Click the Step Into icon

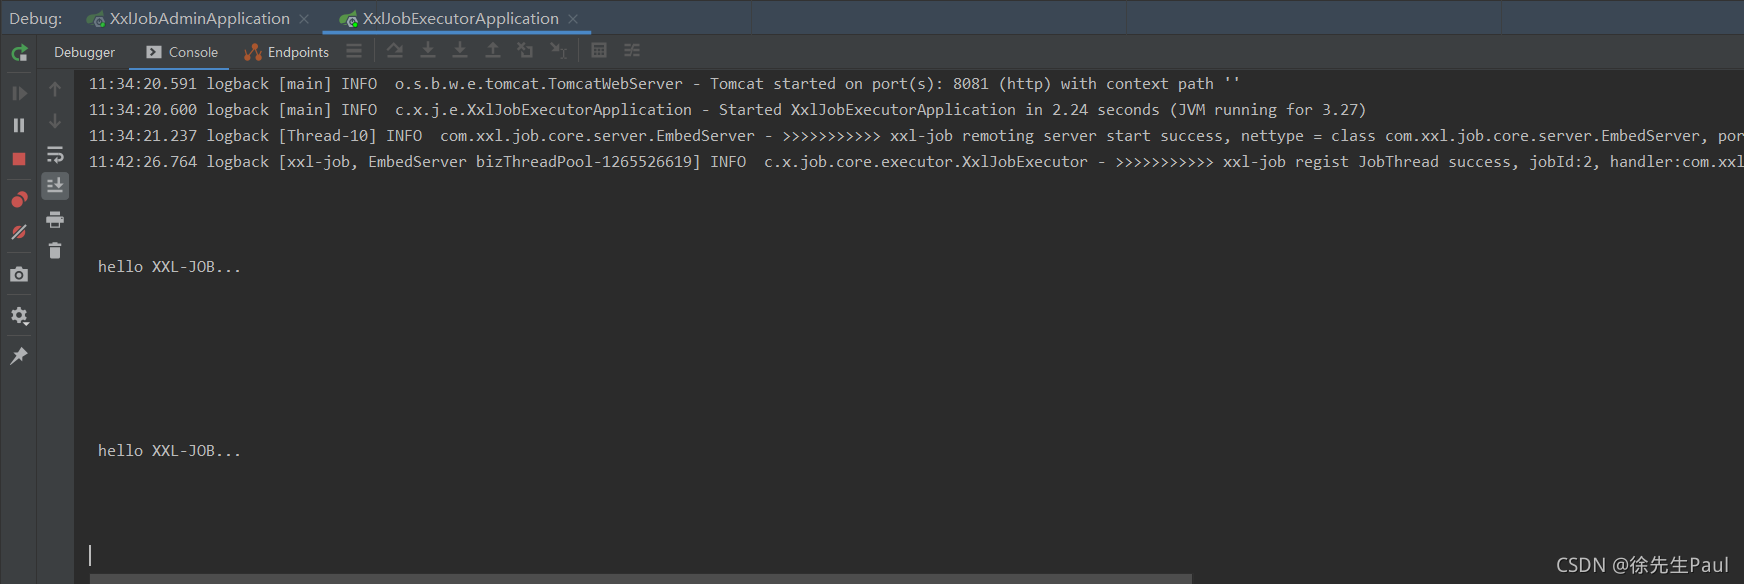(428, 50)
